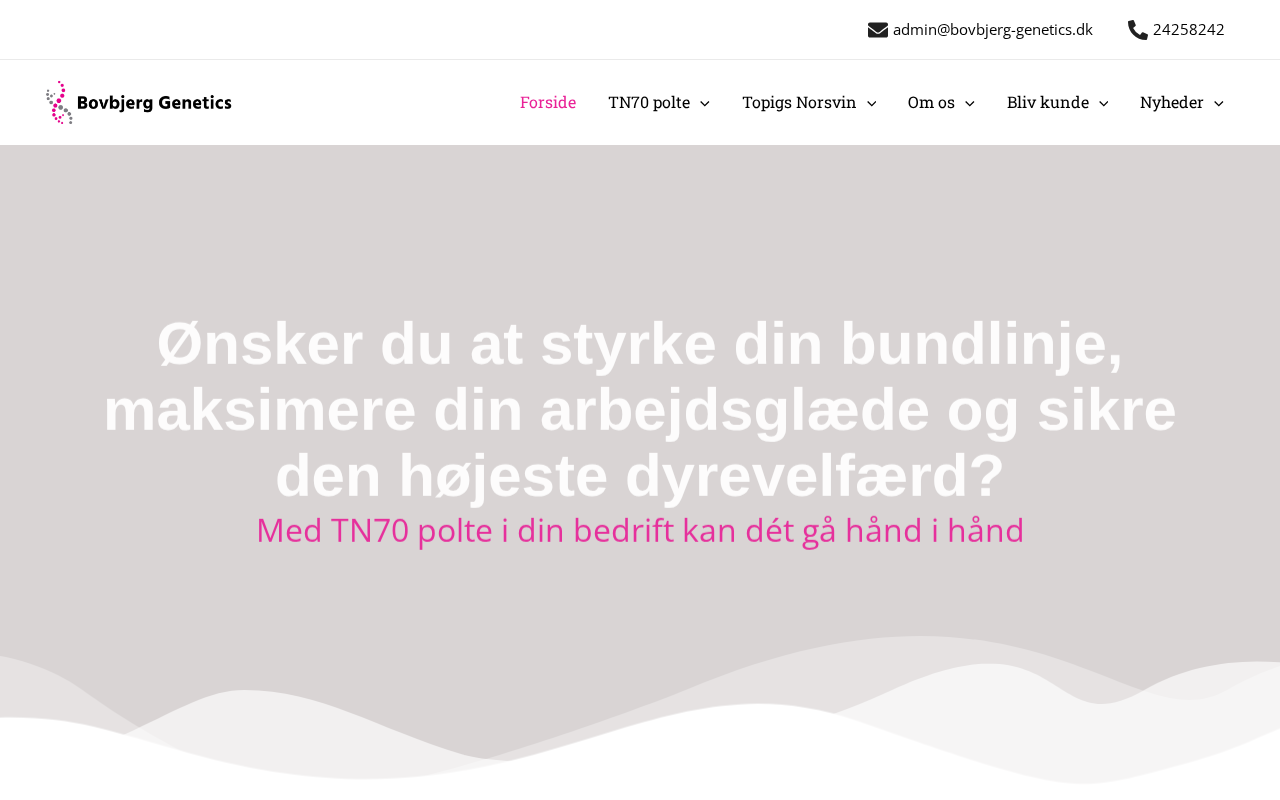The image size is (1280, 800).
Task: Go to the Forside page
Action: pyautogui.click(x=548, y=102)
